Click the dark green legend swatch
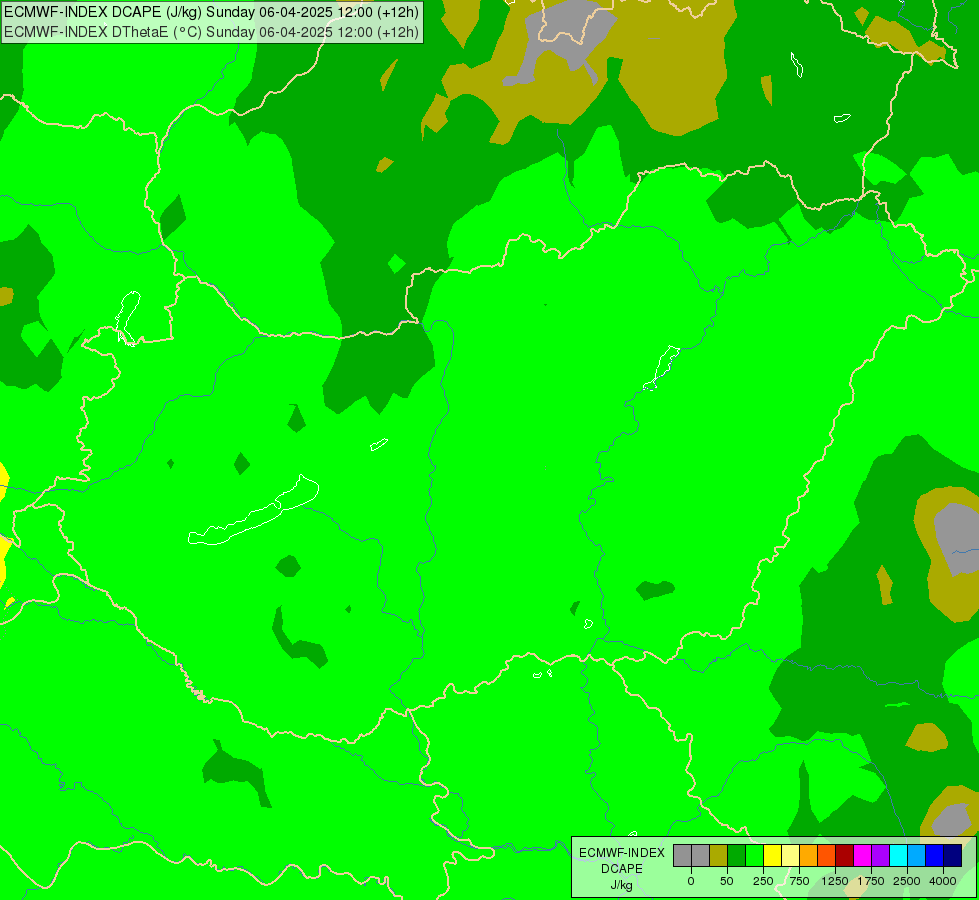The image size is (979, 900). (737, 856)
